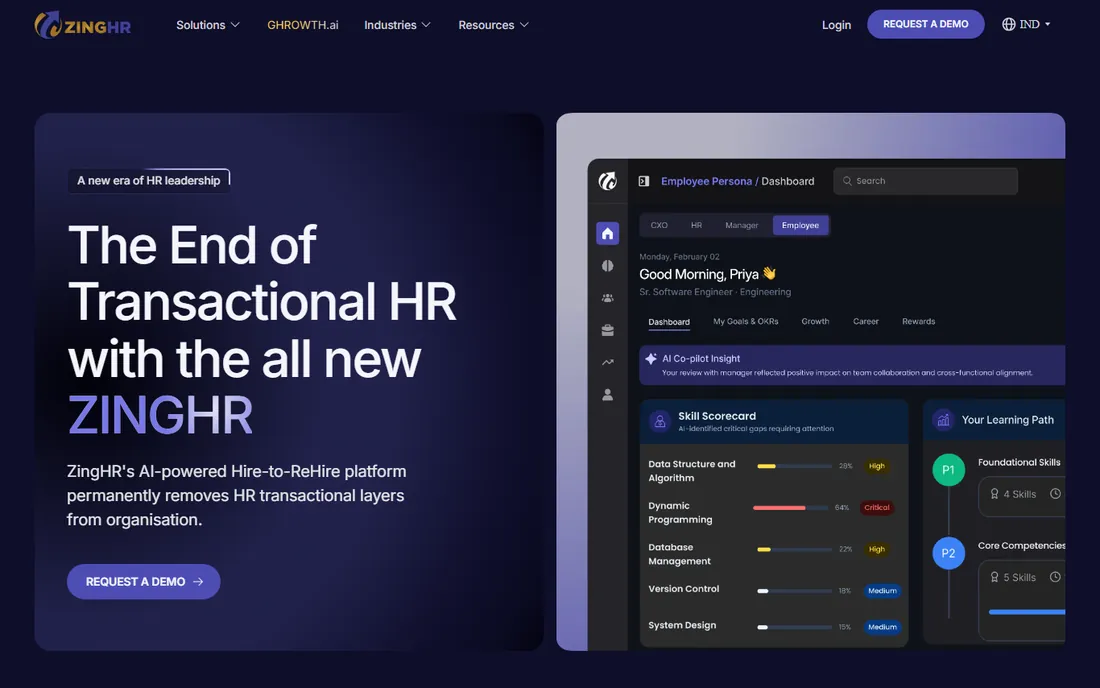The width and height of the screenshot is (1100, 688).
Task: Click header Request a Demo button
Action: coord(925,24)
